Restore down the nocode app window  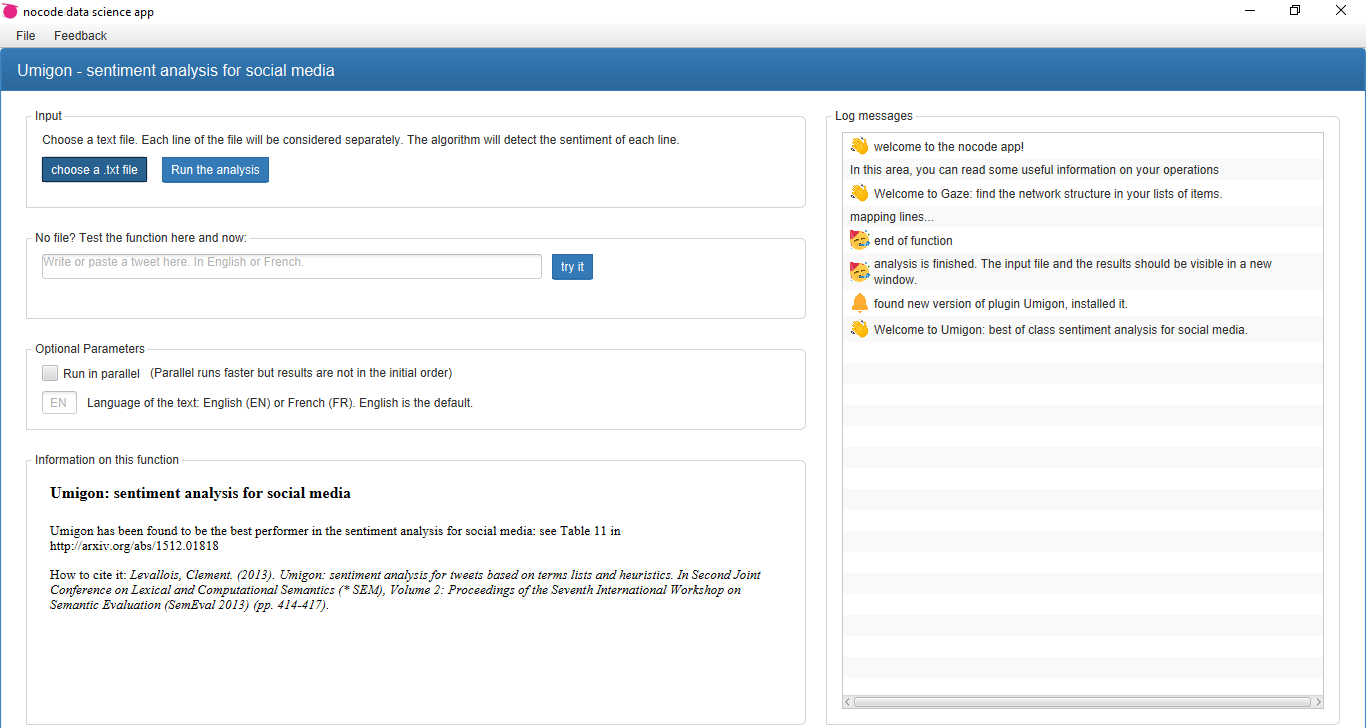(1295, 11)
